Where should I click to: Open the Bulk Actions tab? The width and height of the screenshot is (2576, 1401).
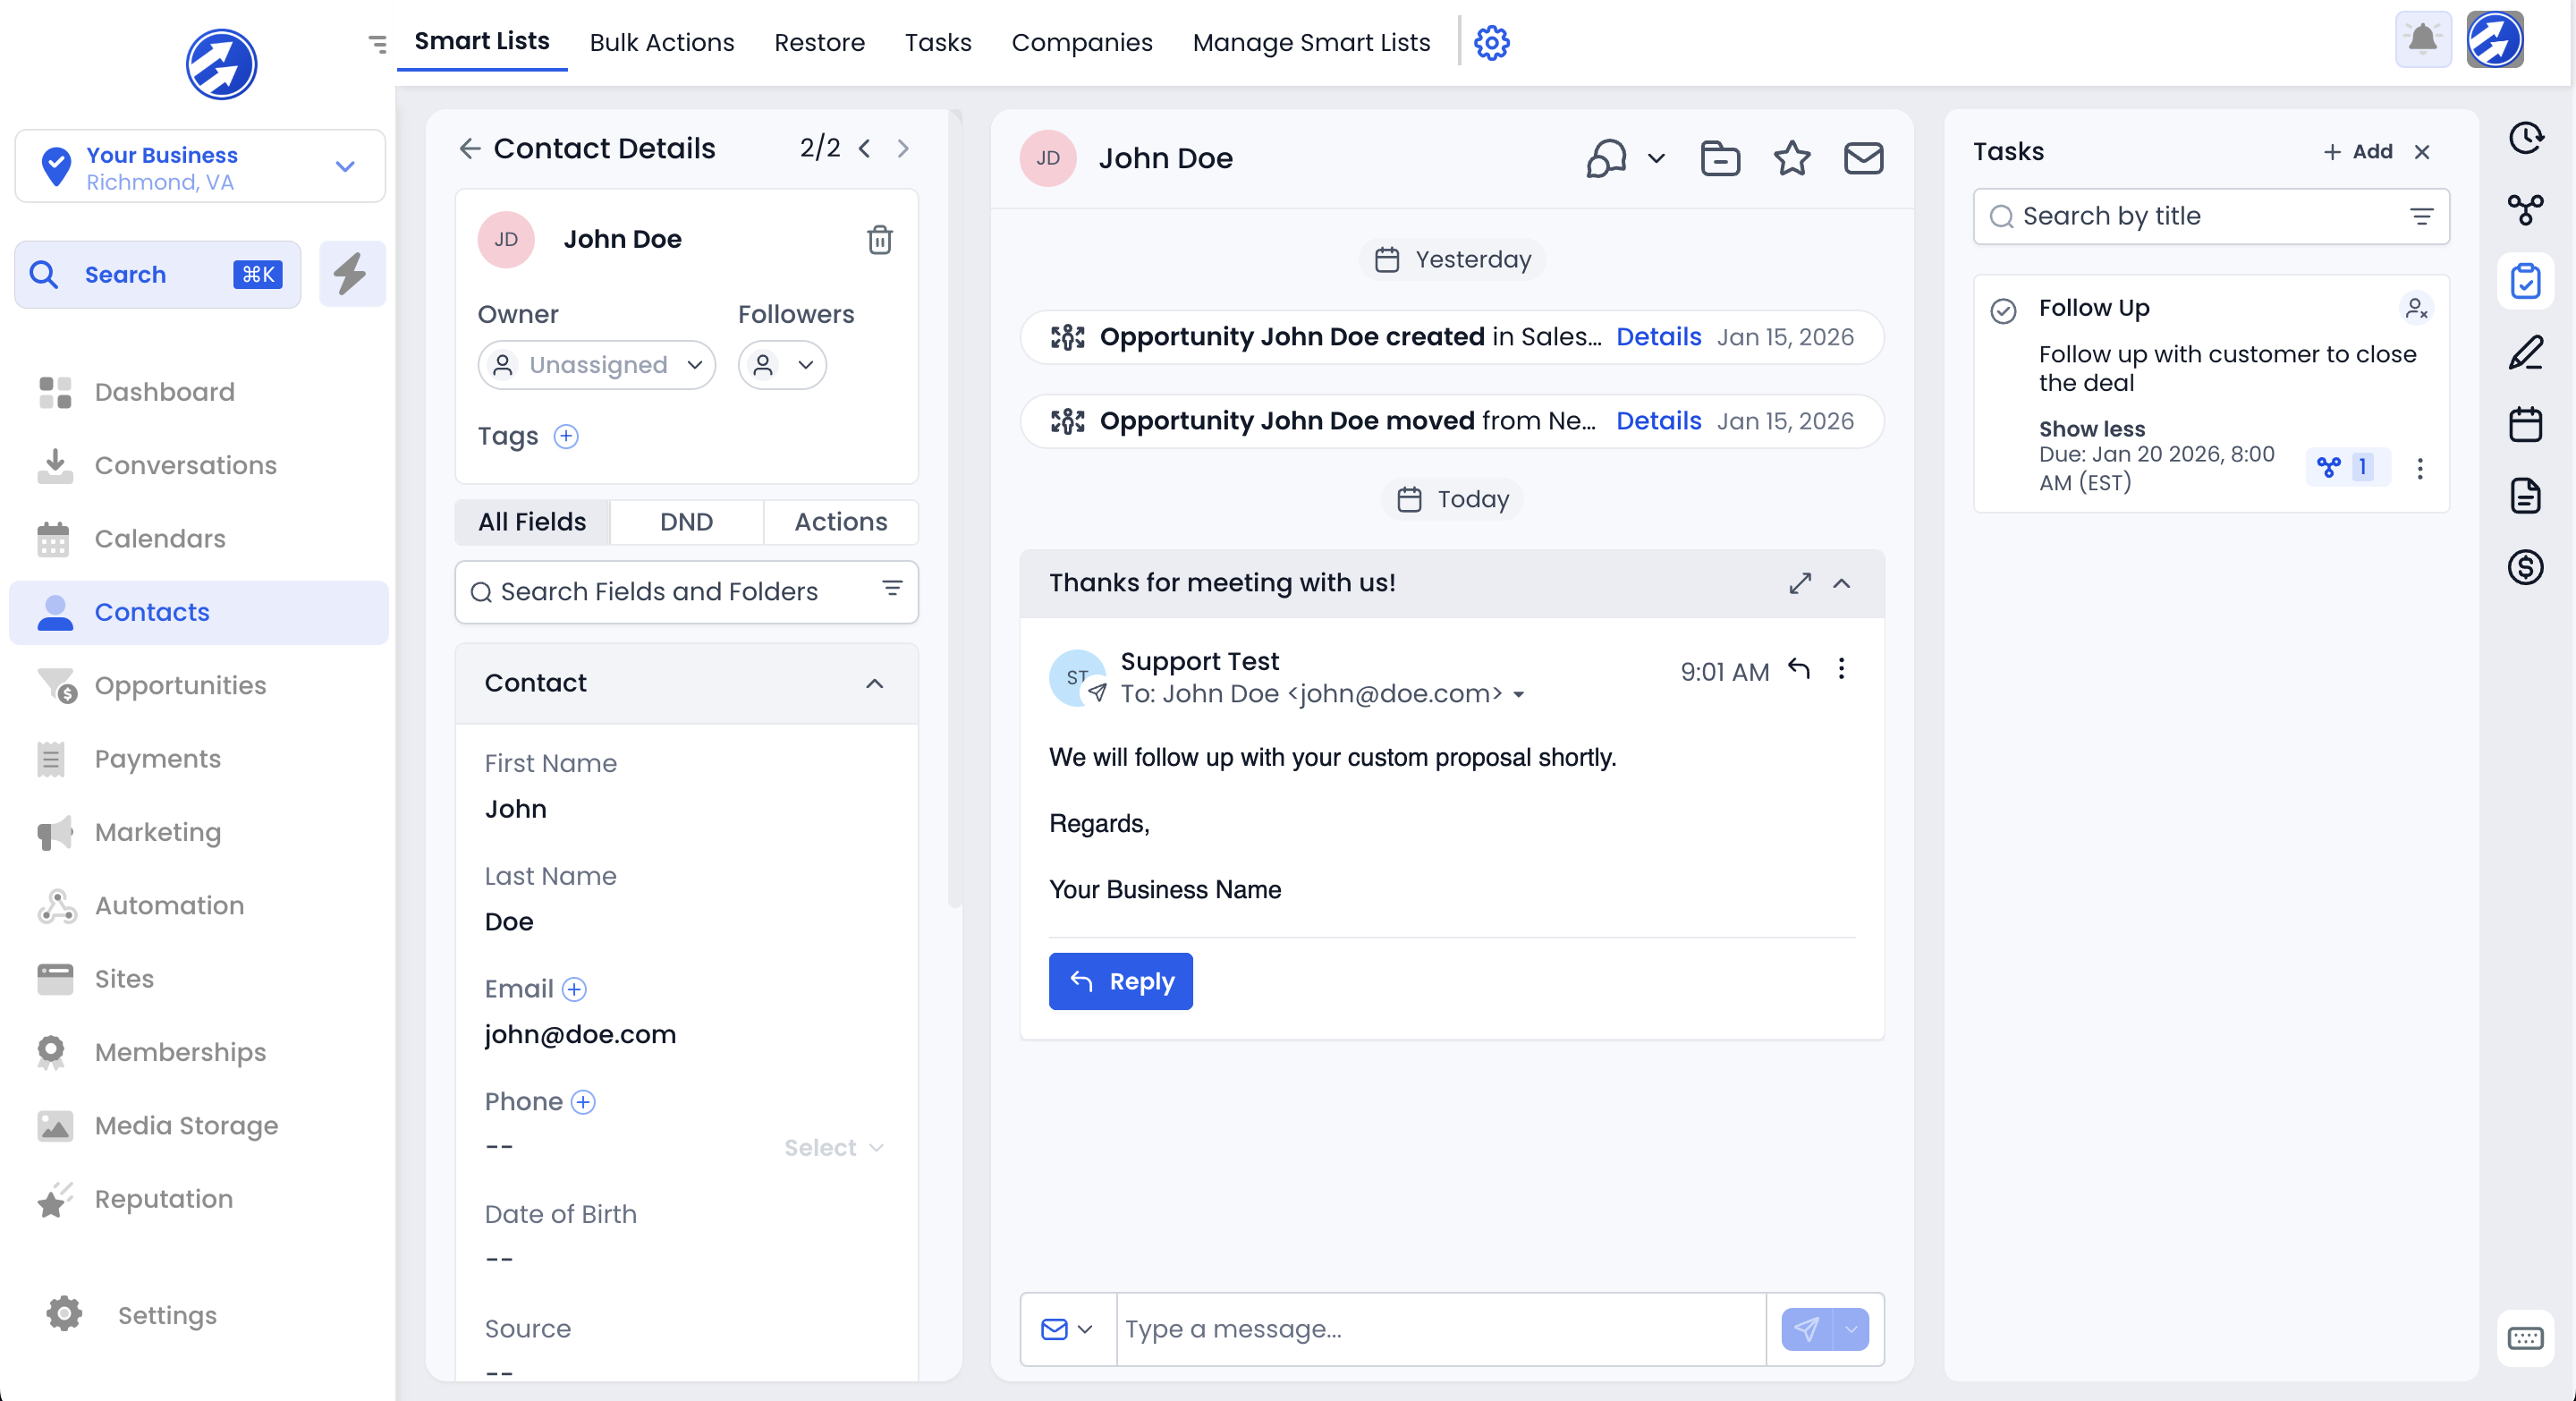662,42
